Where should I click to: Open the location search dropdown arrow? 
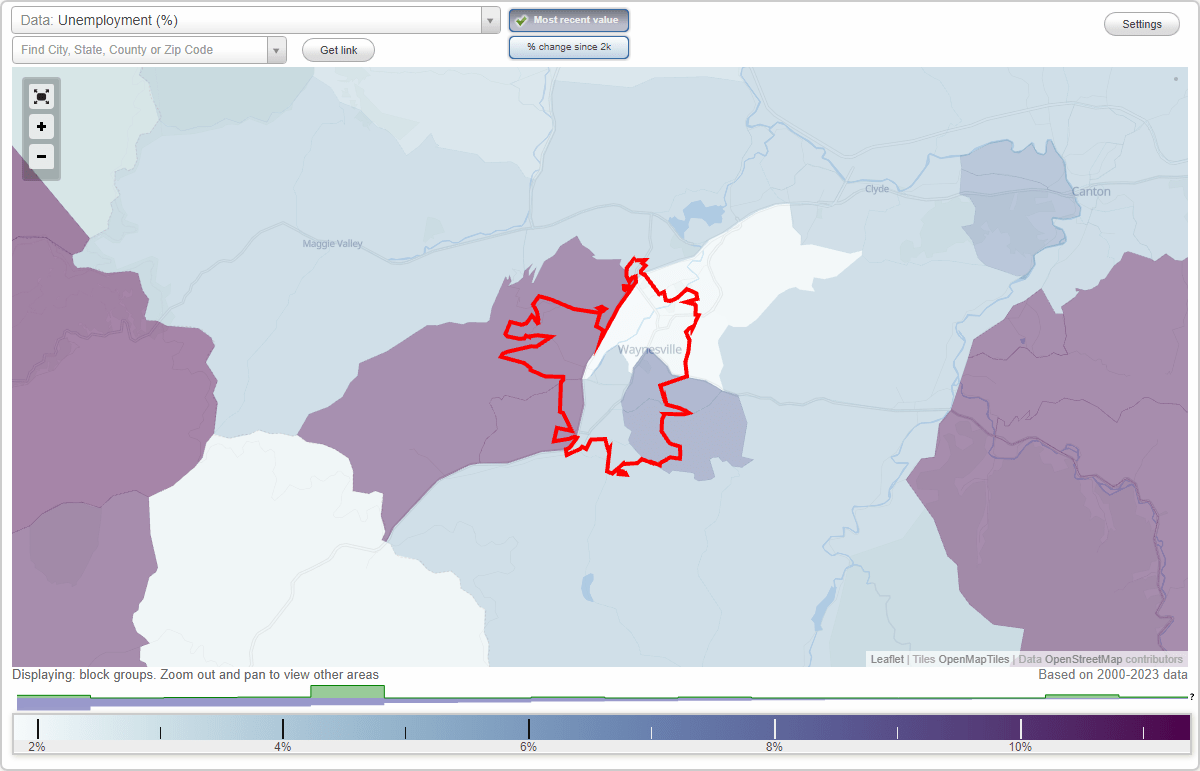point(276,49)
